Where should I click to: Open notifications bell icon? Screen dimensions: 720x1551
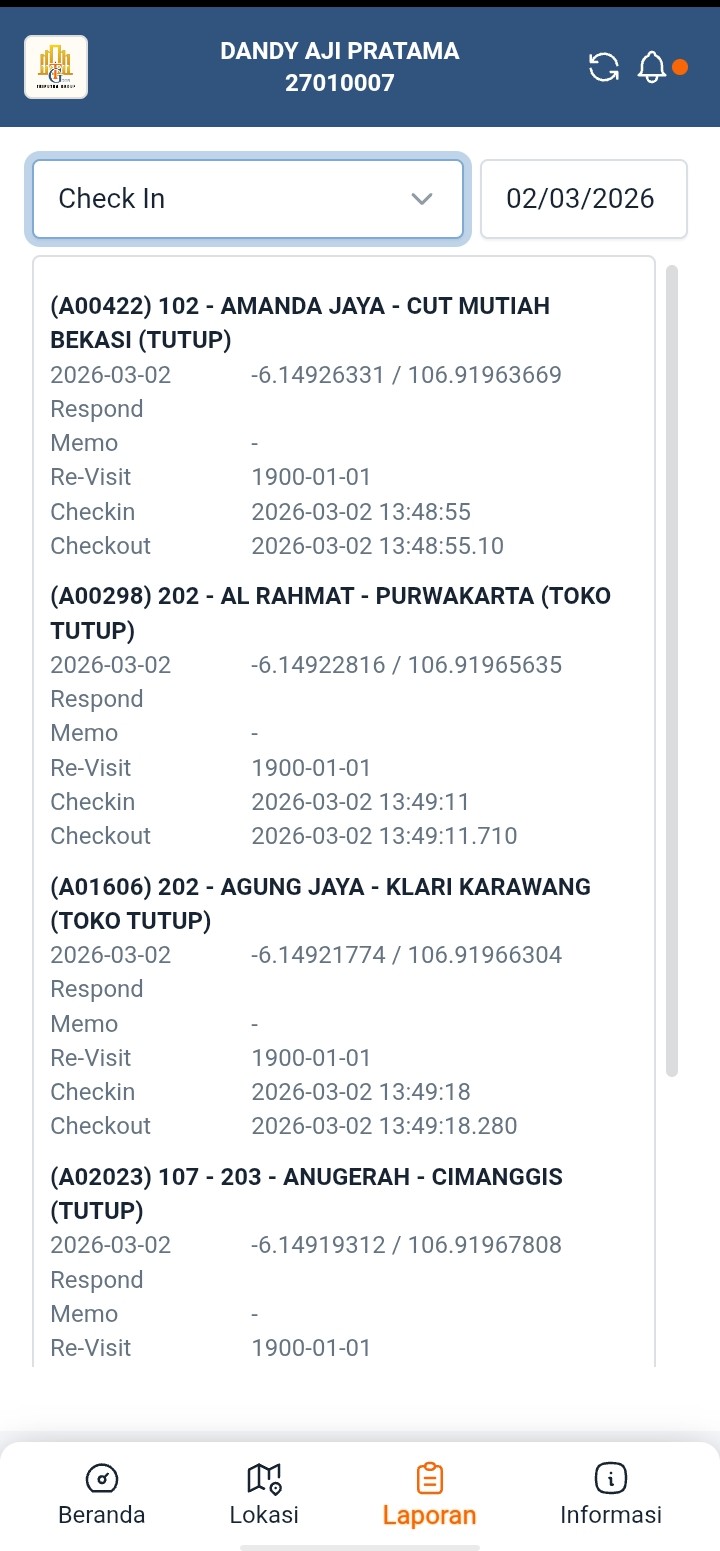[x=651, y=67]
